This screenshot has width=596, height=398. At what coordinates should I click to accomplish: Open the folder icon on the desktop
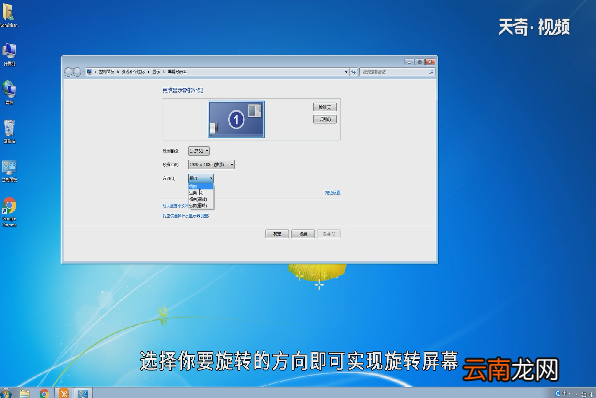click(8, 14)
